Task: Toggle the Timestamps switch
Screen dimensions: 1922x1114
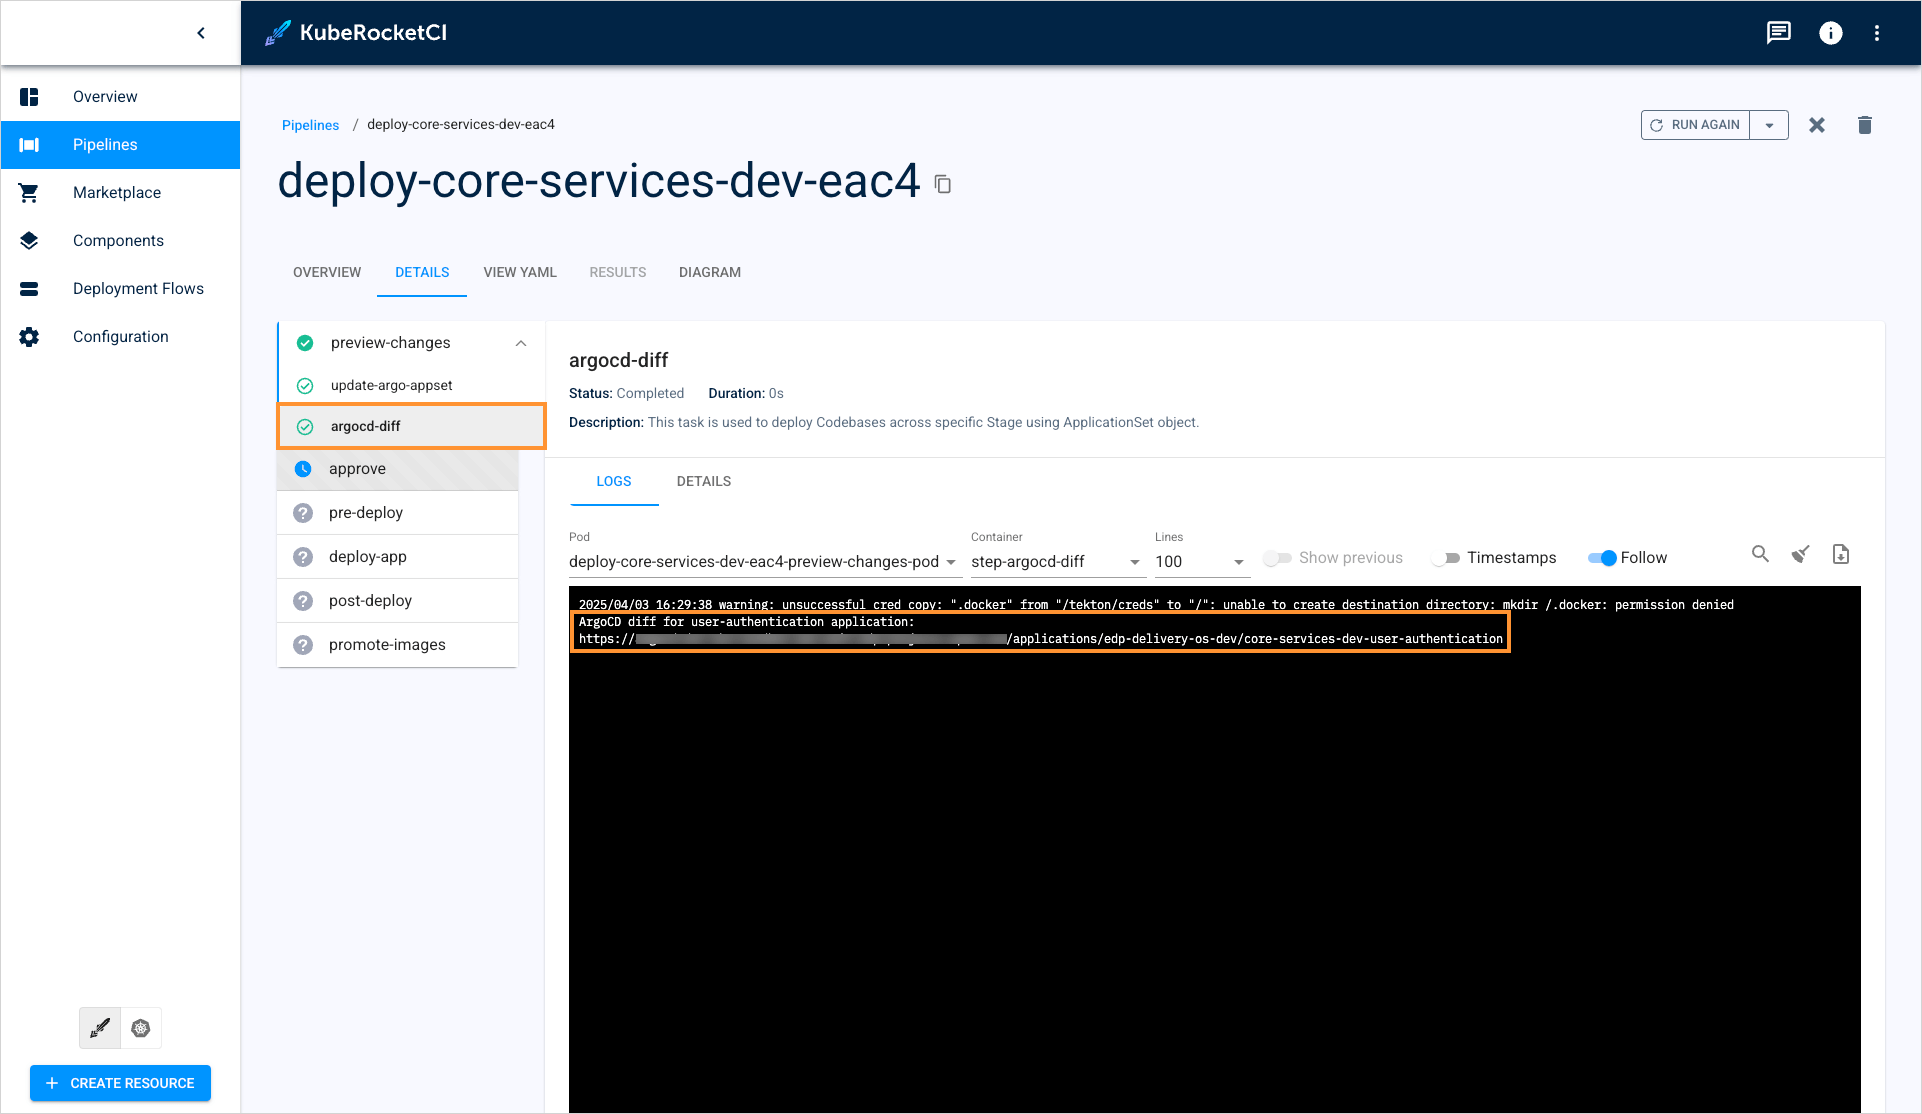Action: (1446, 558)
